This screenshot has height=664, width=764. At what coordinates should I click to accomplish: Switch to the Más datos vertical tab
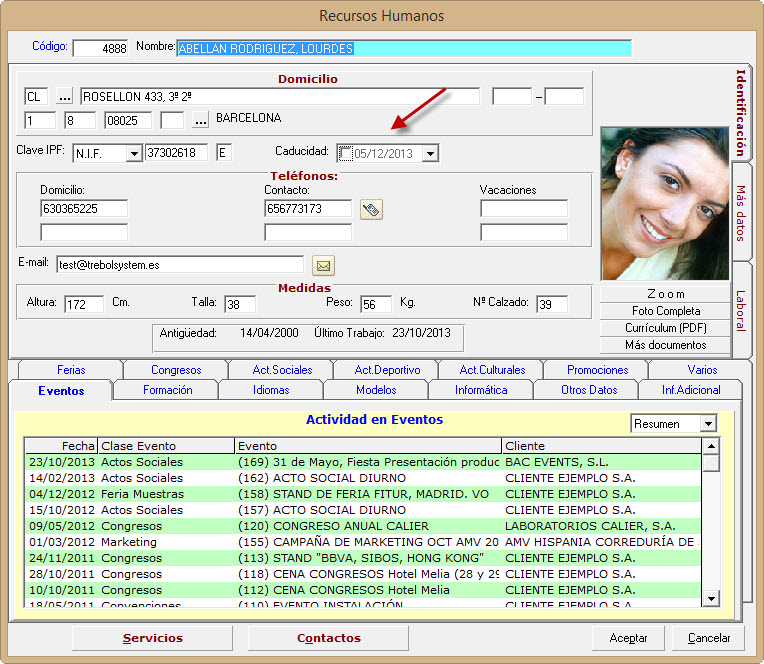tap(741, 212)
